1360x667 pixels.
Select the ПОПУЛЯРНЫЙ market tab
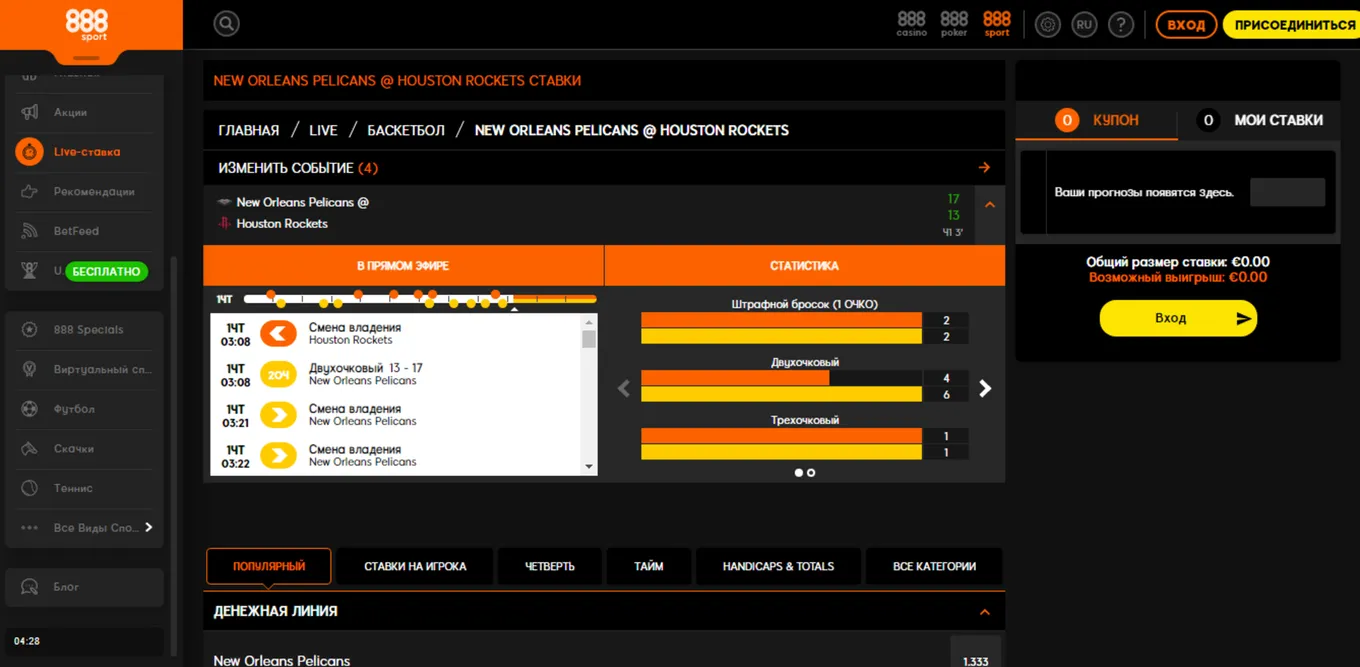point(269,566)
